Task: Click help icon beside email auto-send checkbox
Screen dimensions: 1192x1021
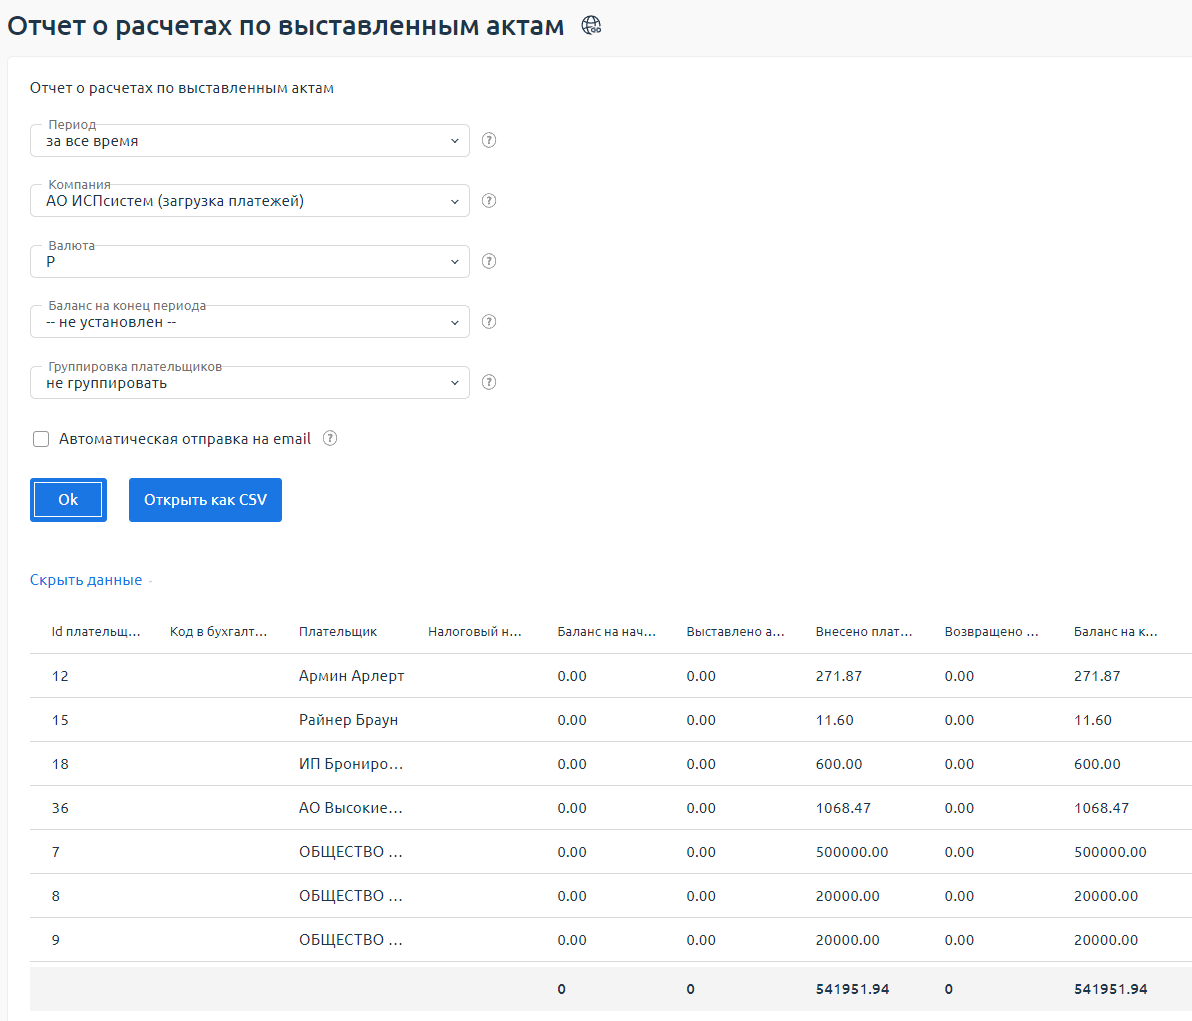Action: (x=330, y=438)
